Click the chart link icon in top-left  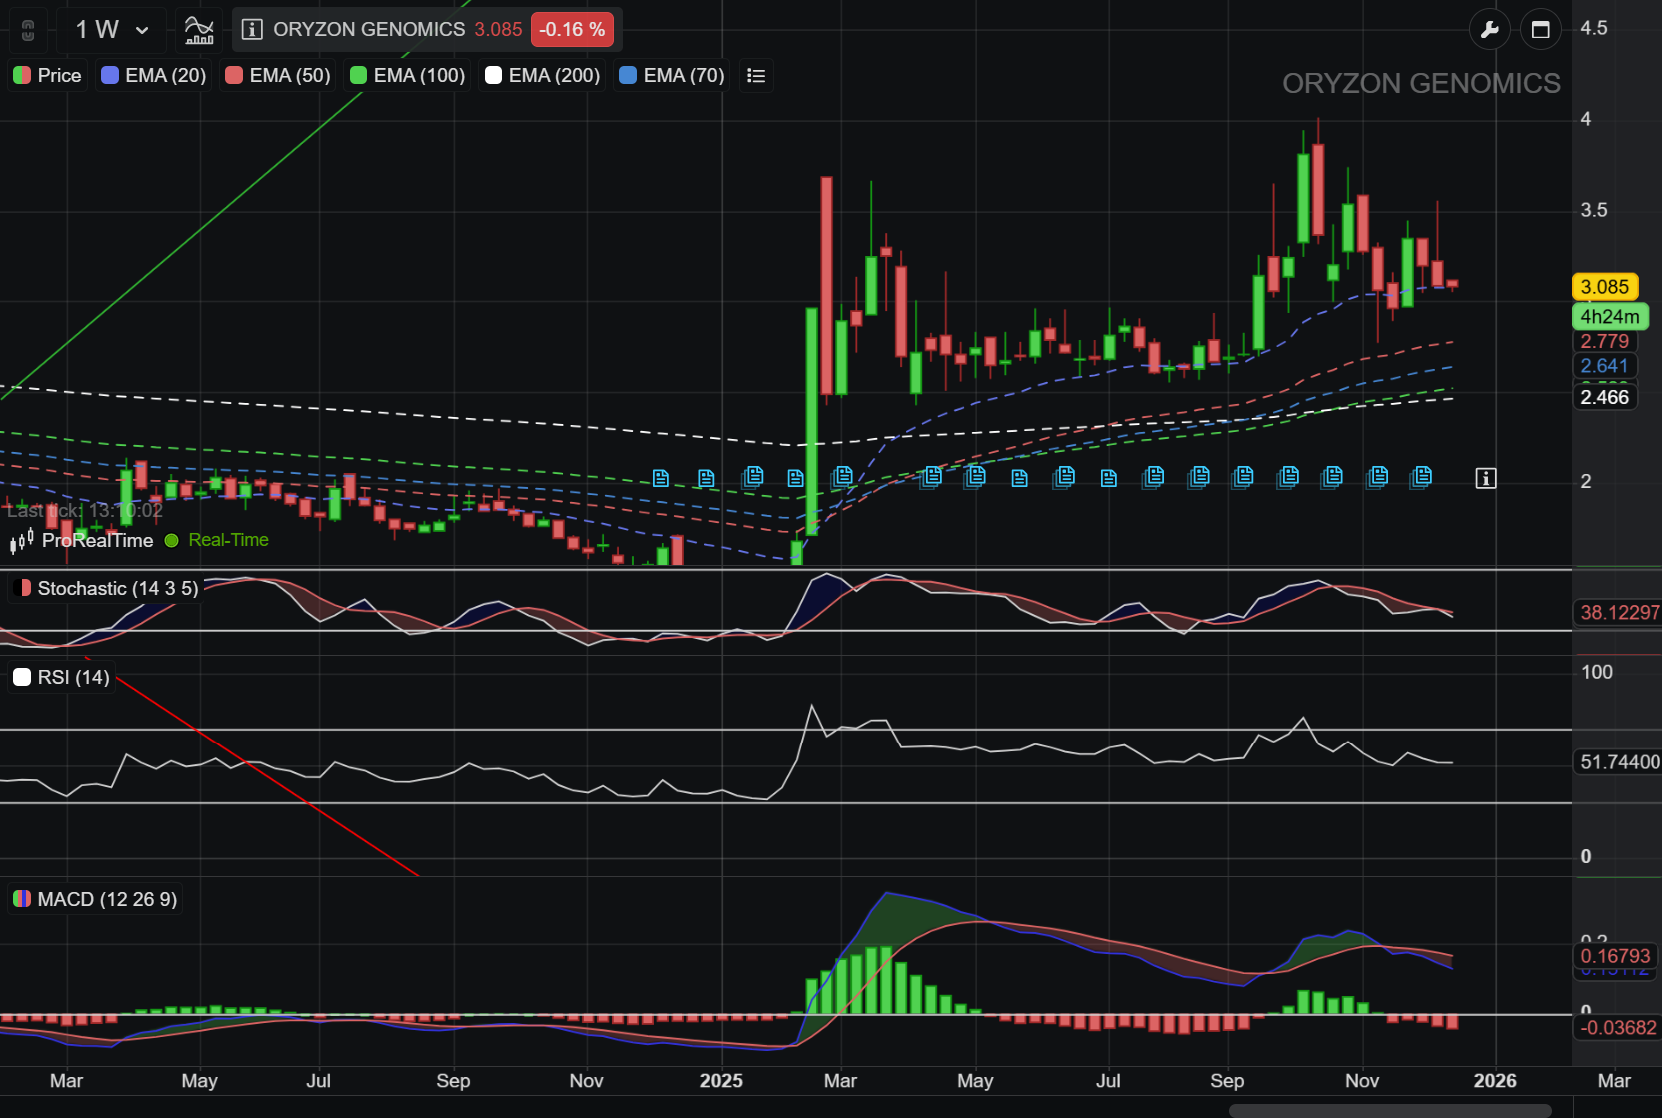pyautogui.click(x=28, y=30)
